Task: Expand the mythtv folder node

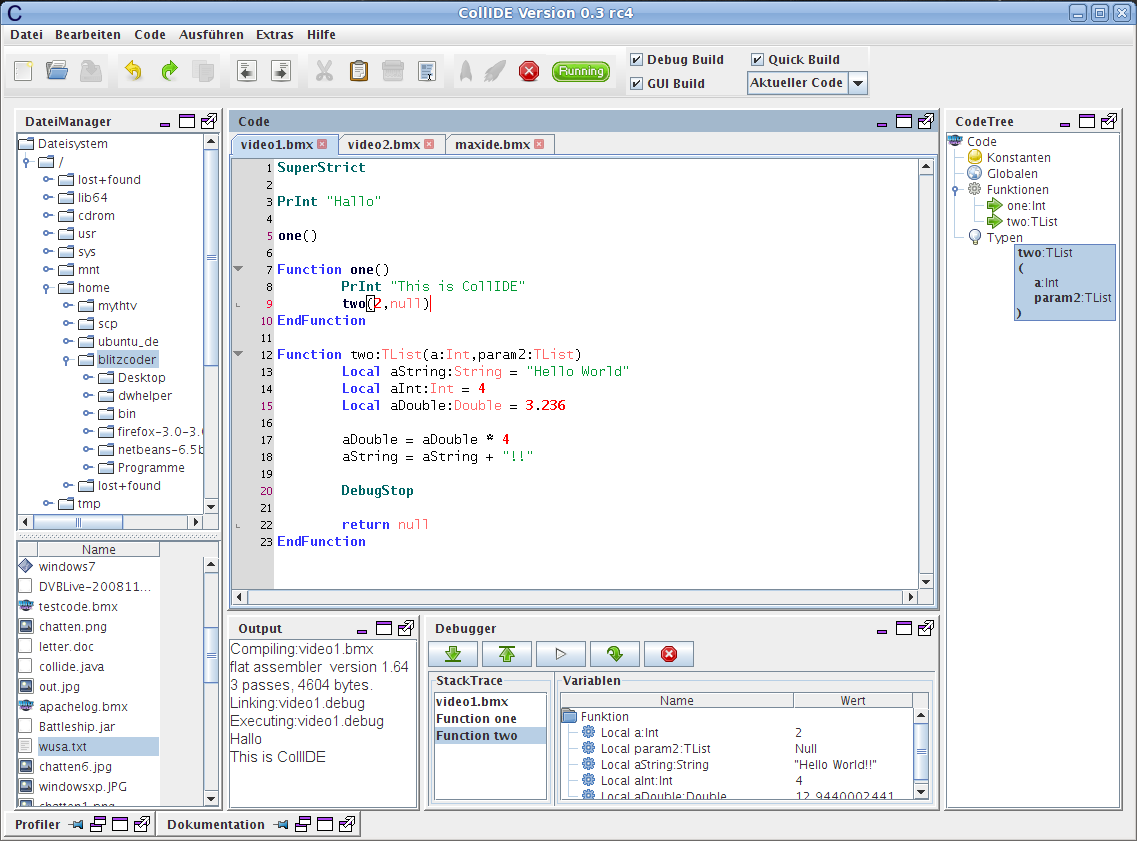Action: (67, 305)
